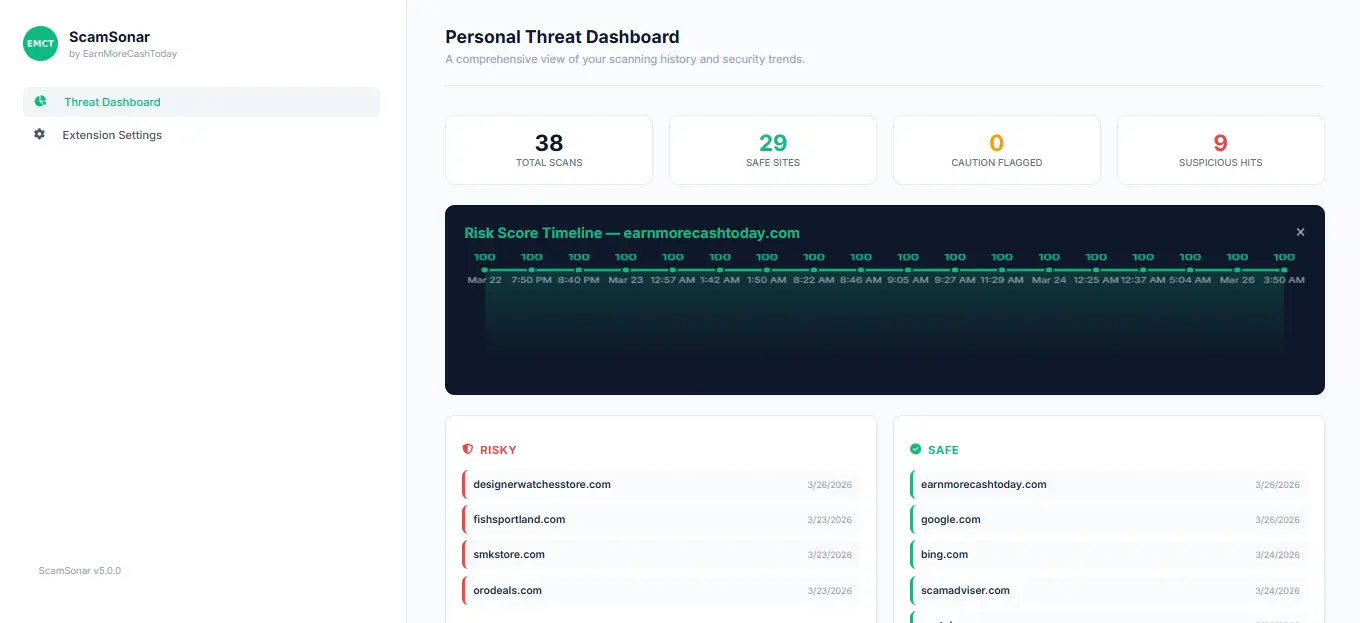Click the Mar 23 timeline data point
The height and width of the screenshot is (623, 1360).
pos(626,270)
